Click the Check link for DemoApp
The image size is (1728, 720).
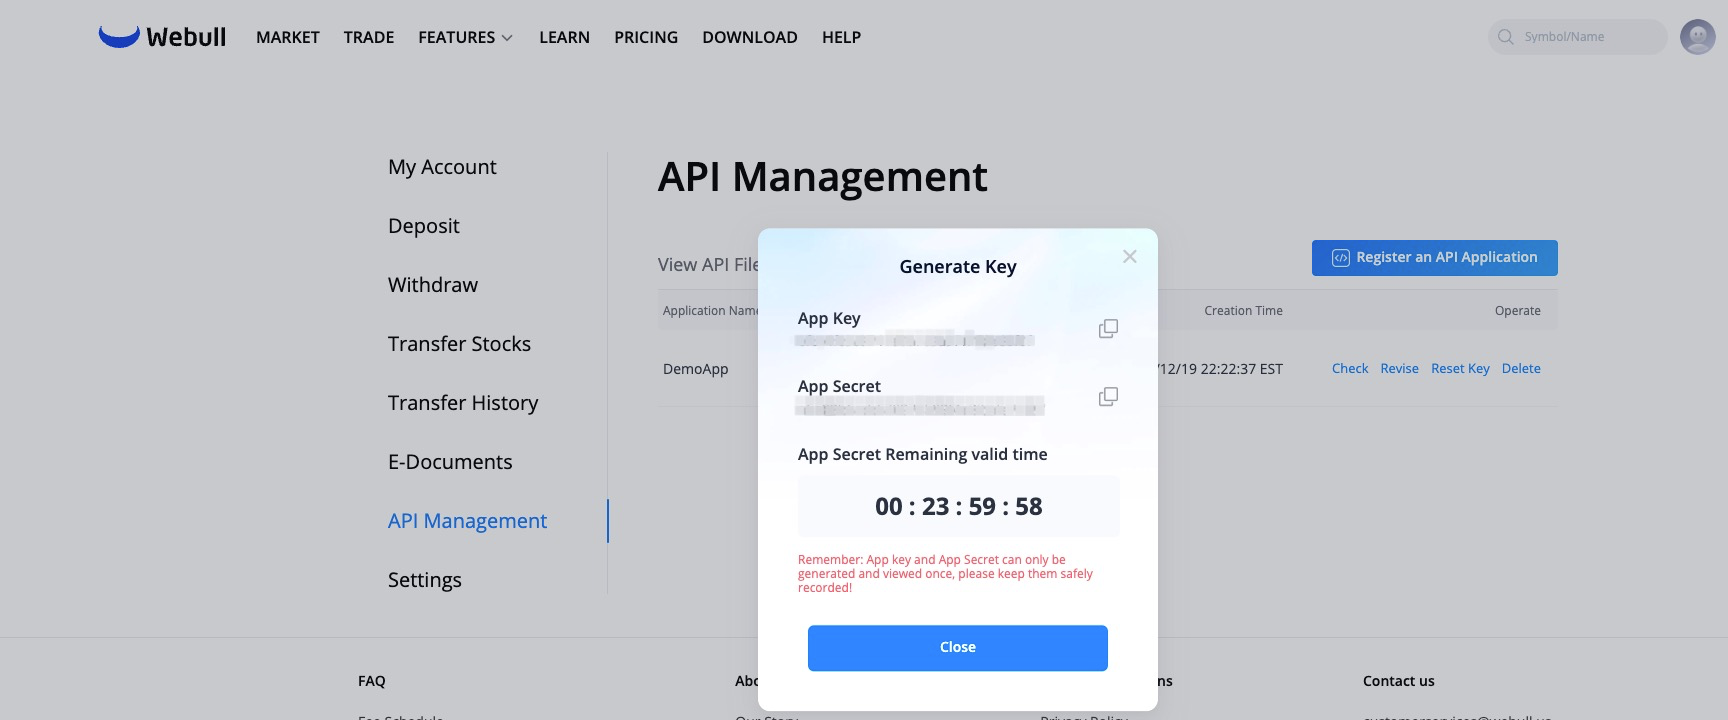click(x=1349, y=369)
